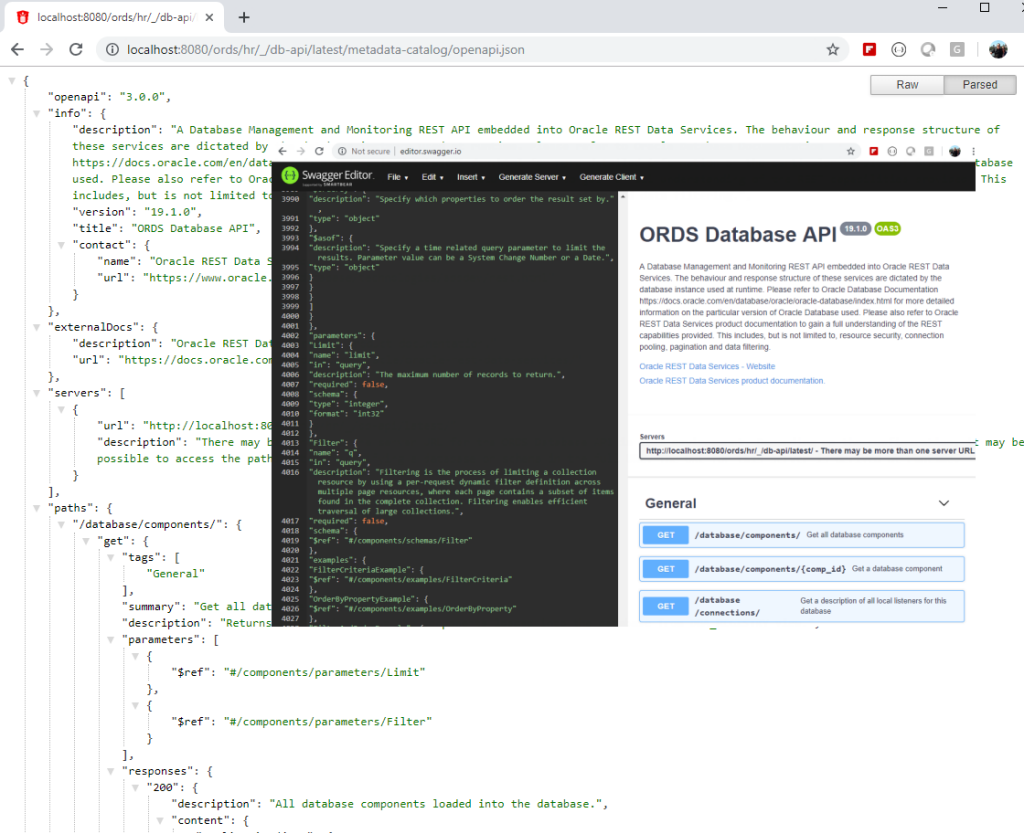Open the three-dot menu in Swagger browser window
Viewport: 1024px width, 833px height.
pyautogui.click(x=973, y=151)
